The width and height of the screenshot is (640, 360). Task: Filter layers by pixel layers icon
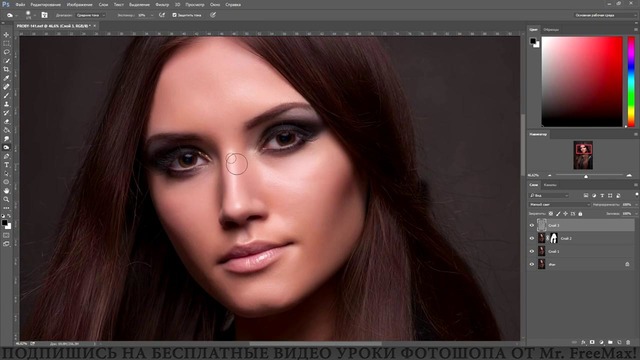[586, 196]
